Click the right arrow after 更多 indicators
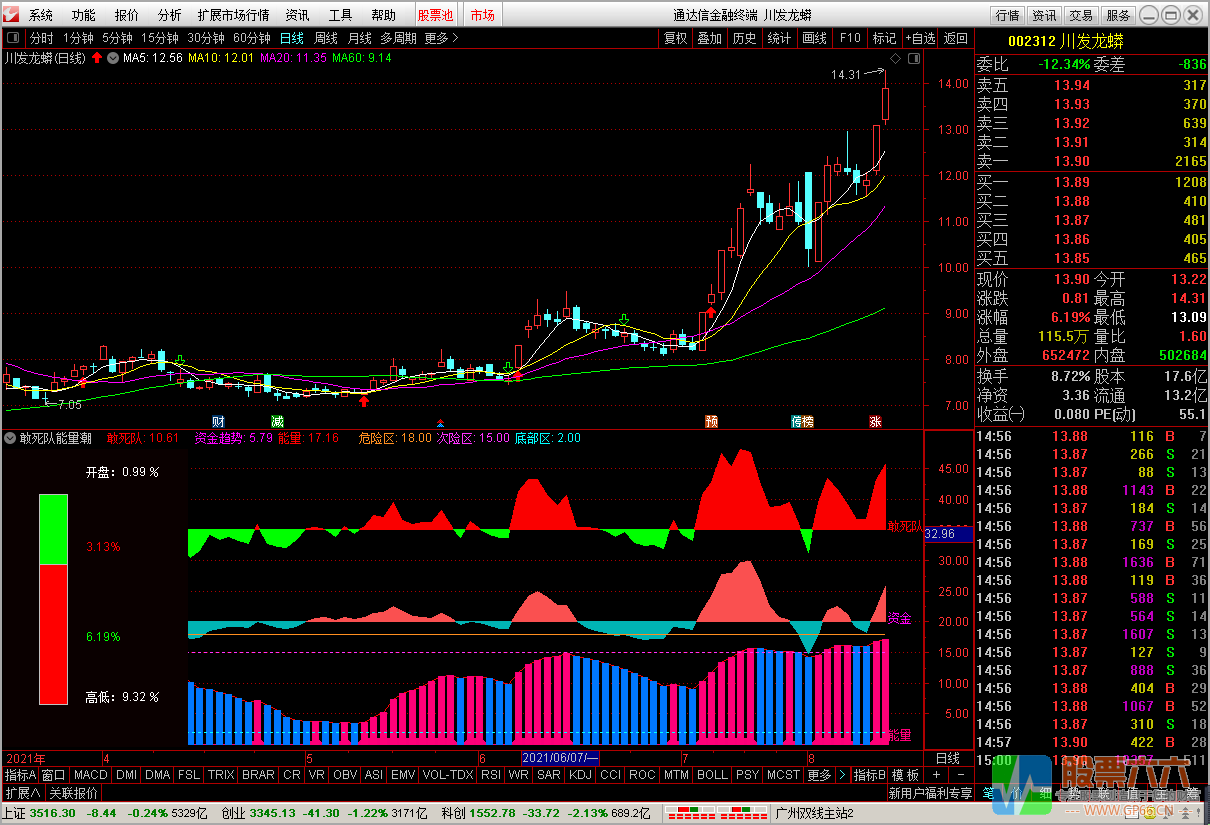 (842, 775)
